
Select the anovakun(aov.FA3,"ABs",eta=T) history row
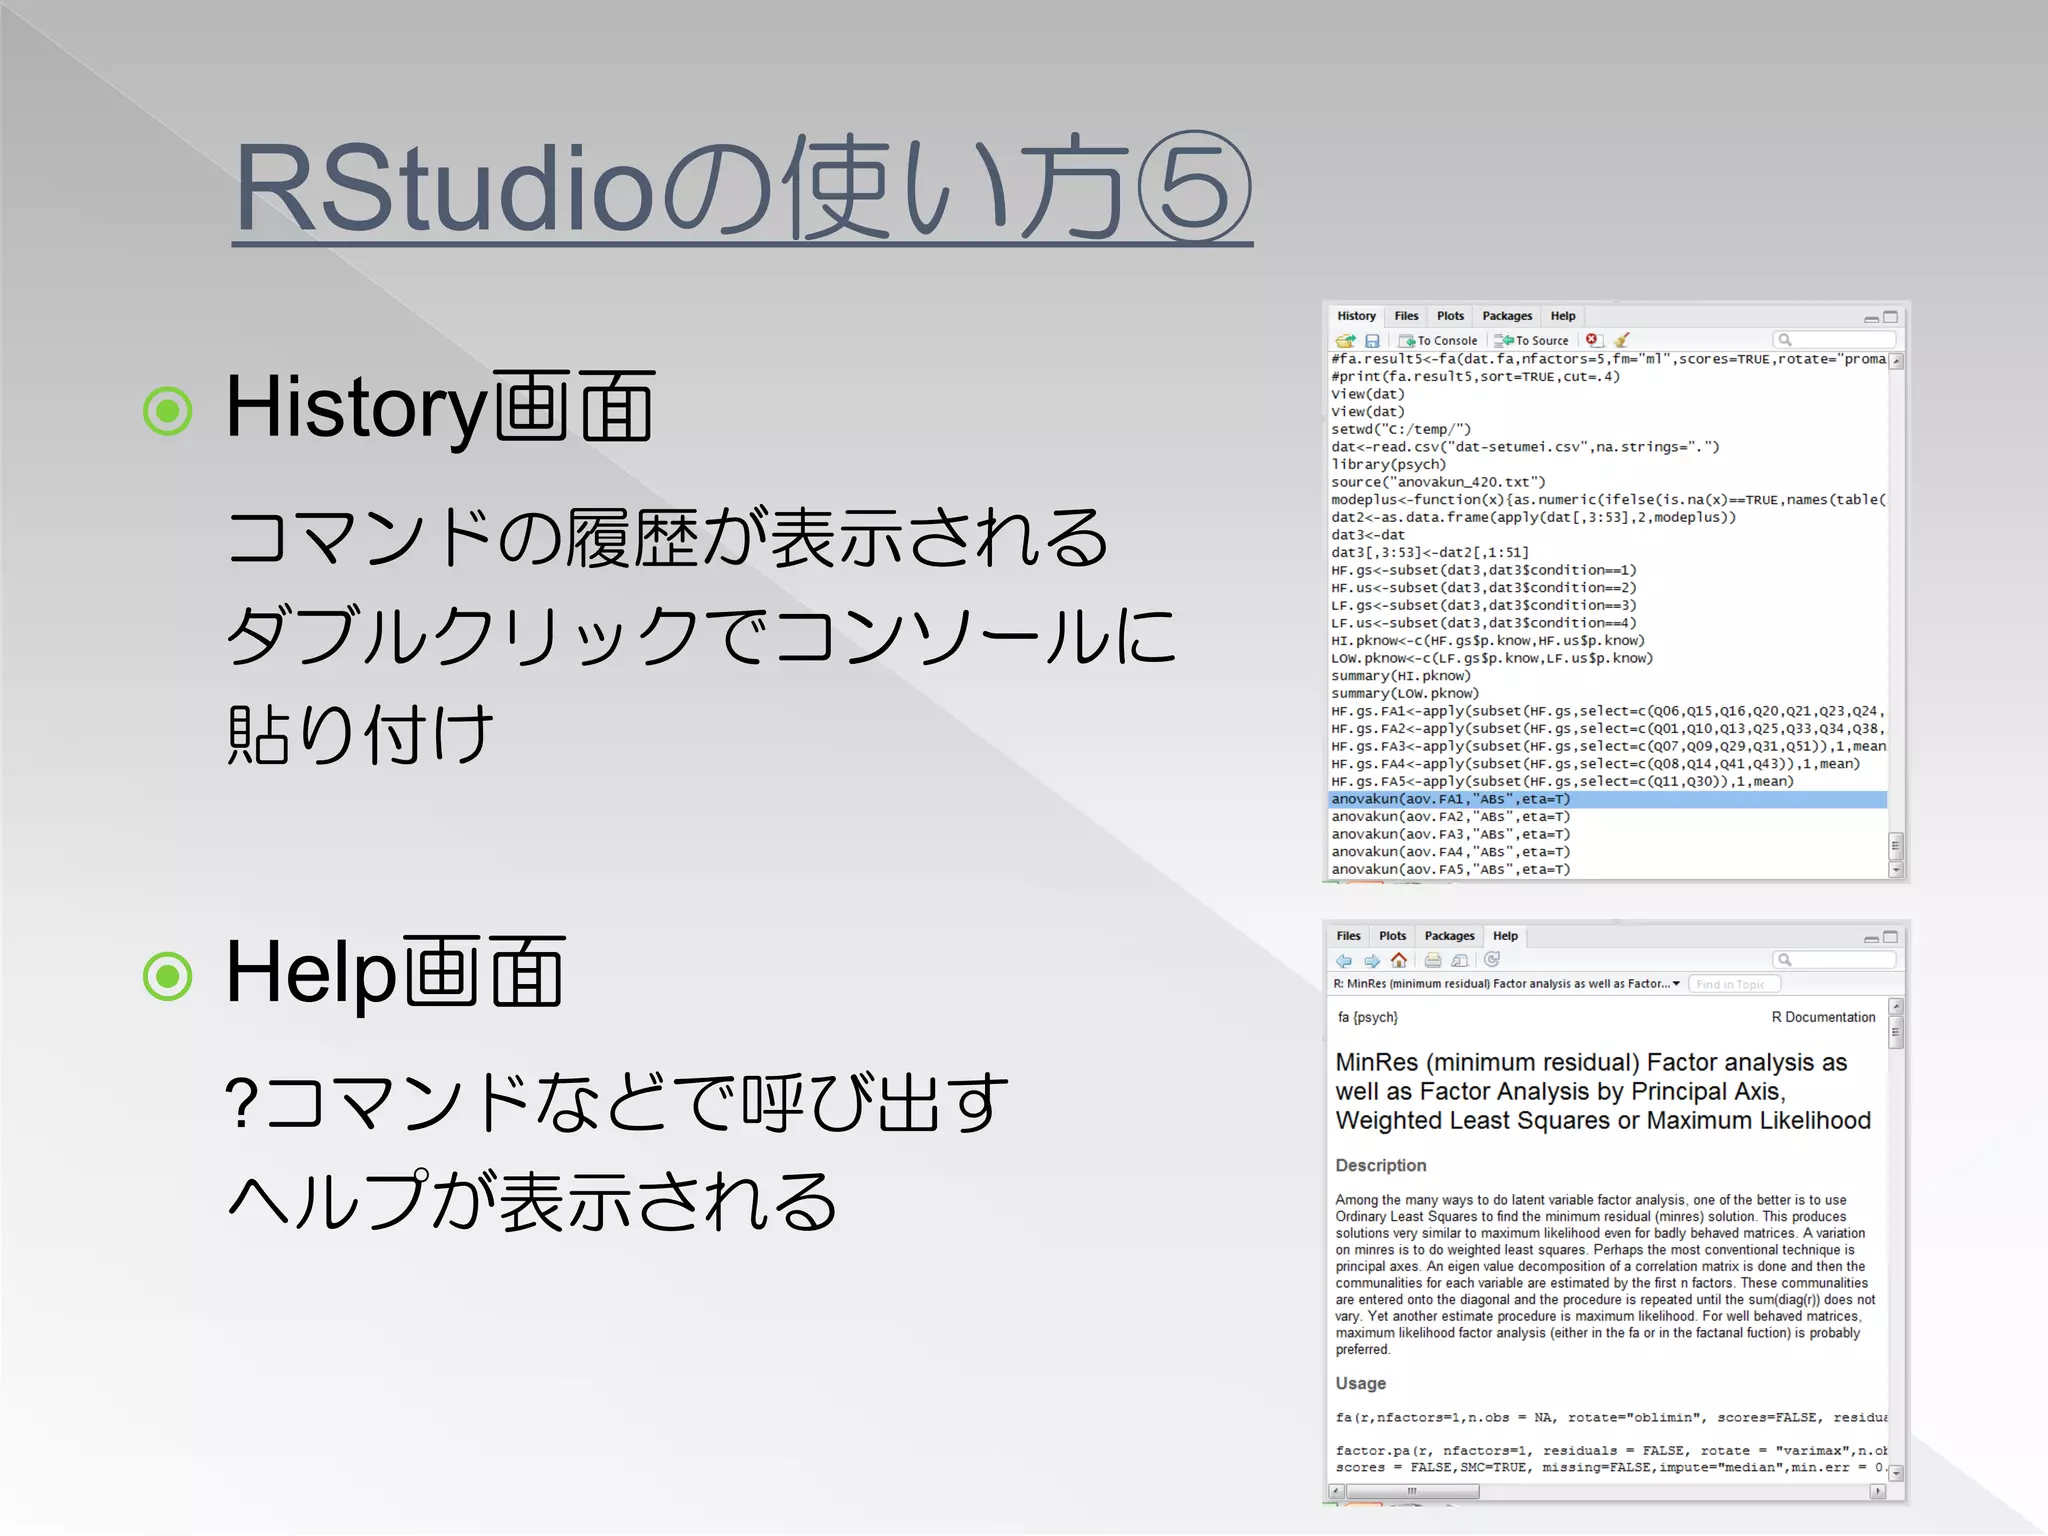(1608, 834)
